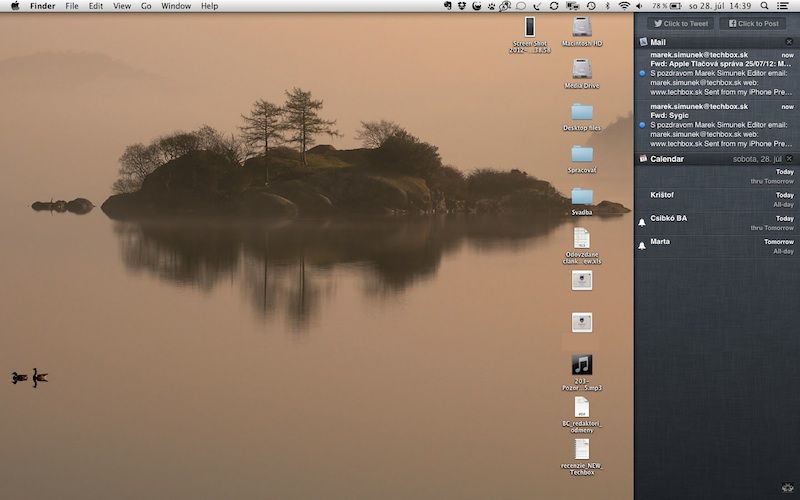800x500 pixels.
Task: Open the View menu
Action: (122, 6)
